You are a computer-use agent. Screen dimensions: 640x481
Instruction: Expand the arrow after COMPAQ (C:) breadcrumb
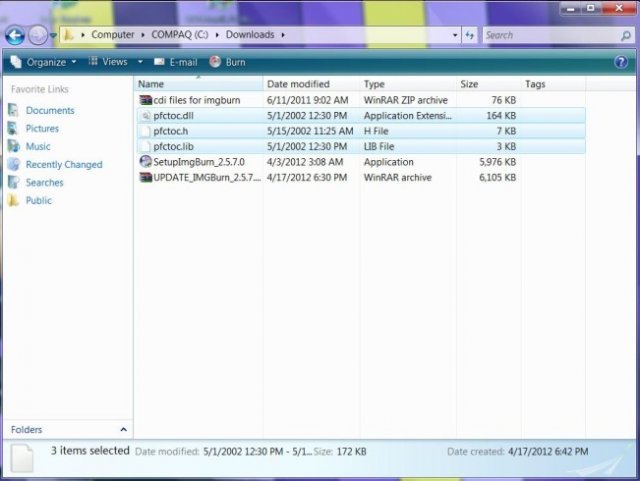click(217, 35)
